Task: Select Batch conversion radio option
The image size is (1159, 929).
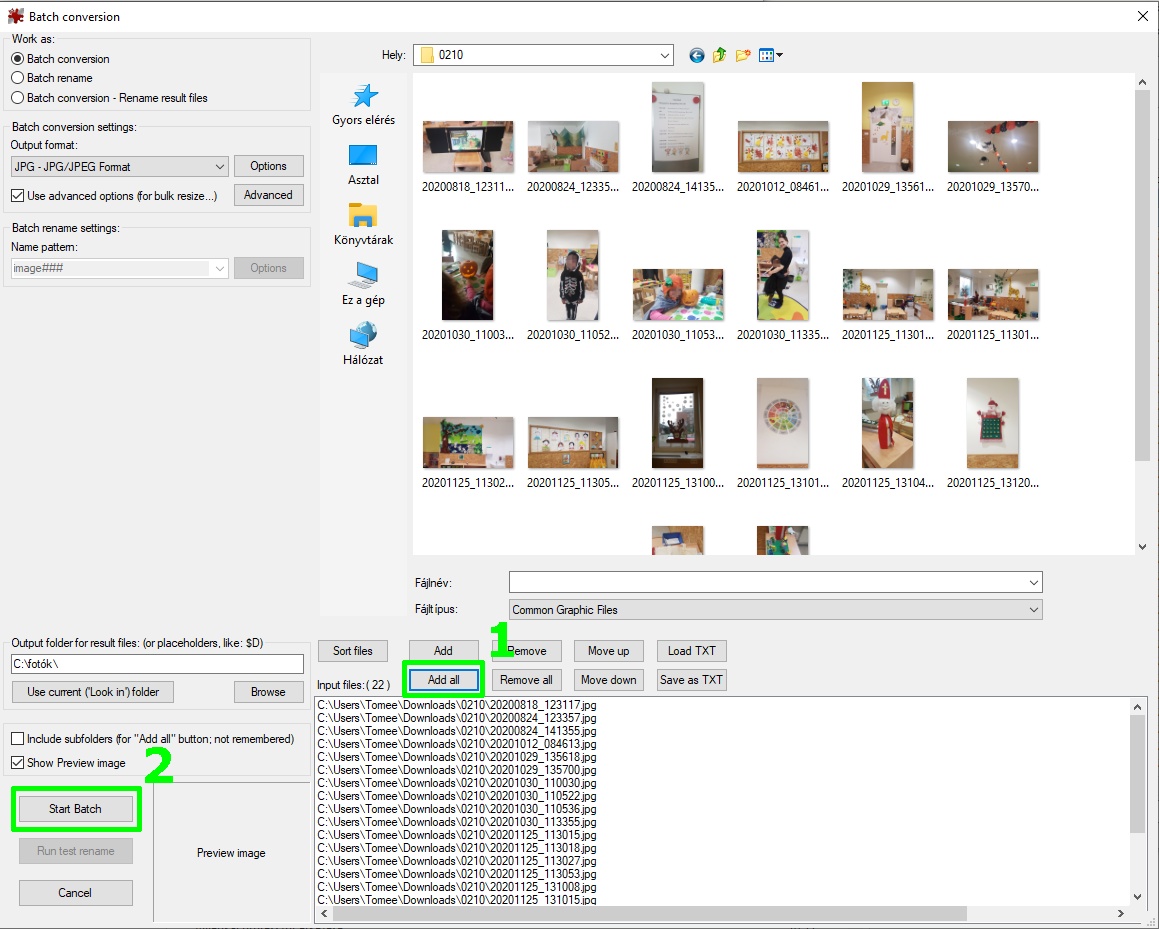Action: pyautogui.click(x=18, y=58)
